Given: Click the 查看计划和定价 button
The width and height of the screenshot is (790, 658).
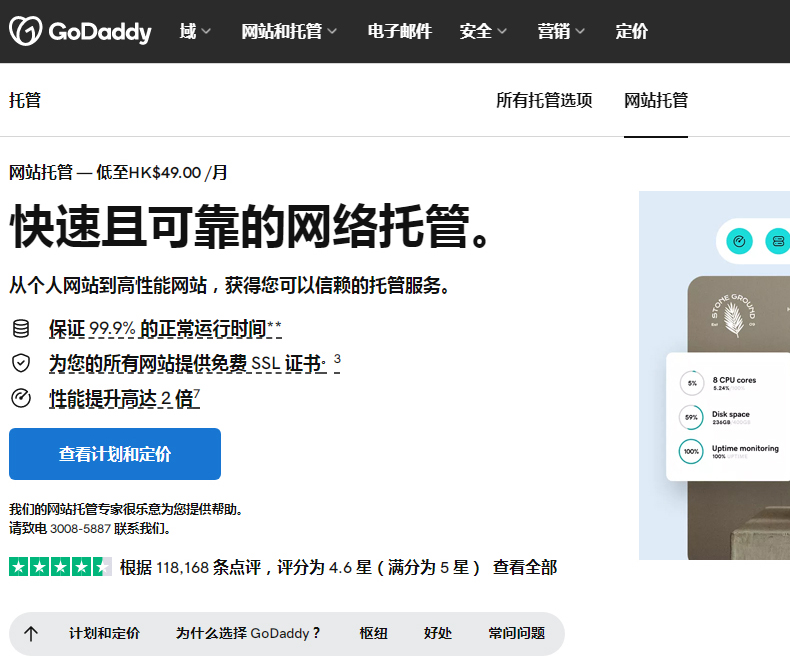Looking at the screenshot, I should pyautogui.click(x=115, y=454).
